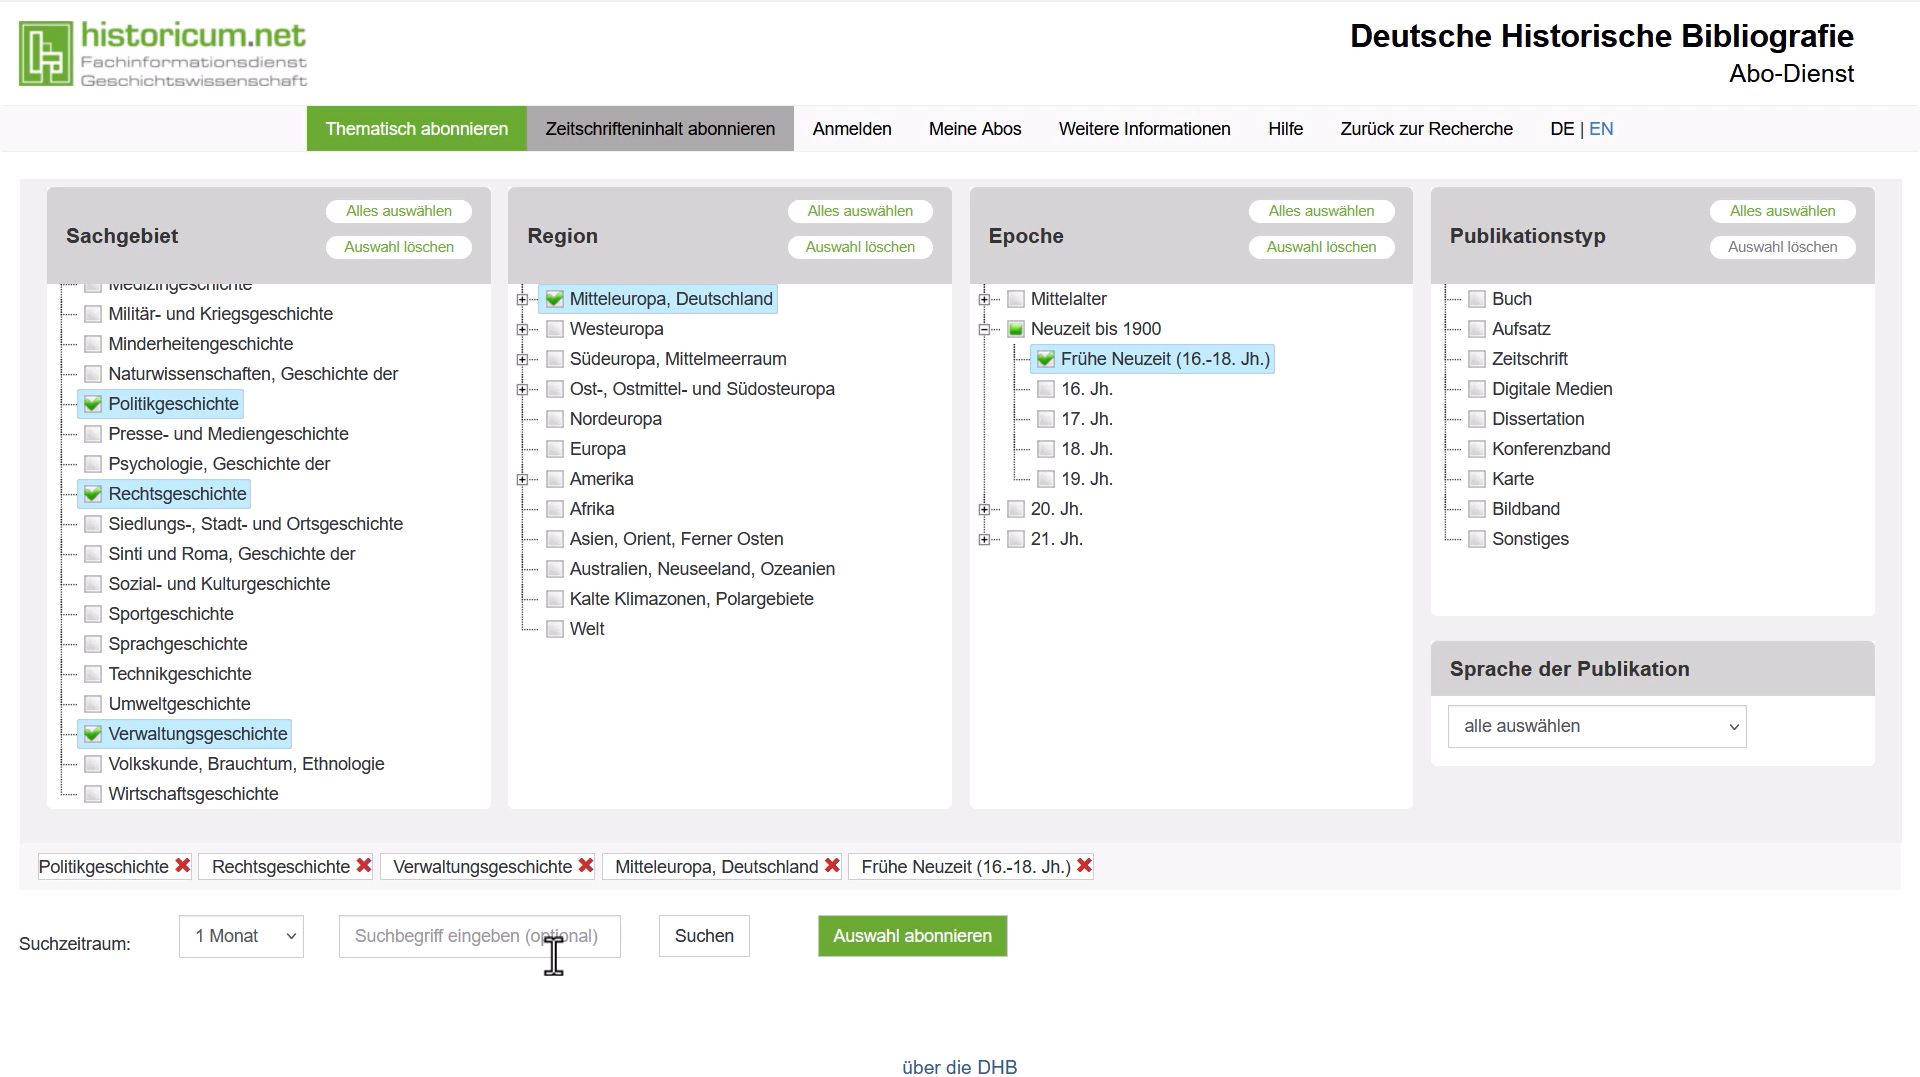Screen dimensions: 1920x1077
Task: Remove the Verwaltungsgeschichte filter tag
Action: click(x=586, y=866)
